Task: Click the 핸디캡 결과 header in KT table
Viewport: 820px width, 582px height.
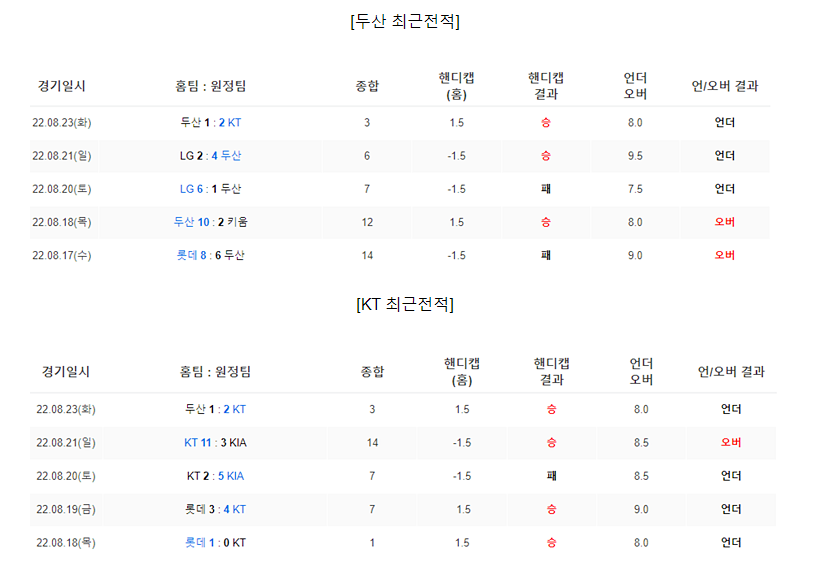Action: (551, 372)
